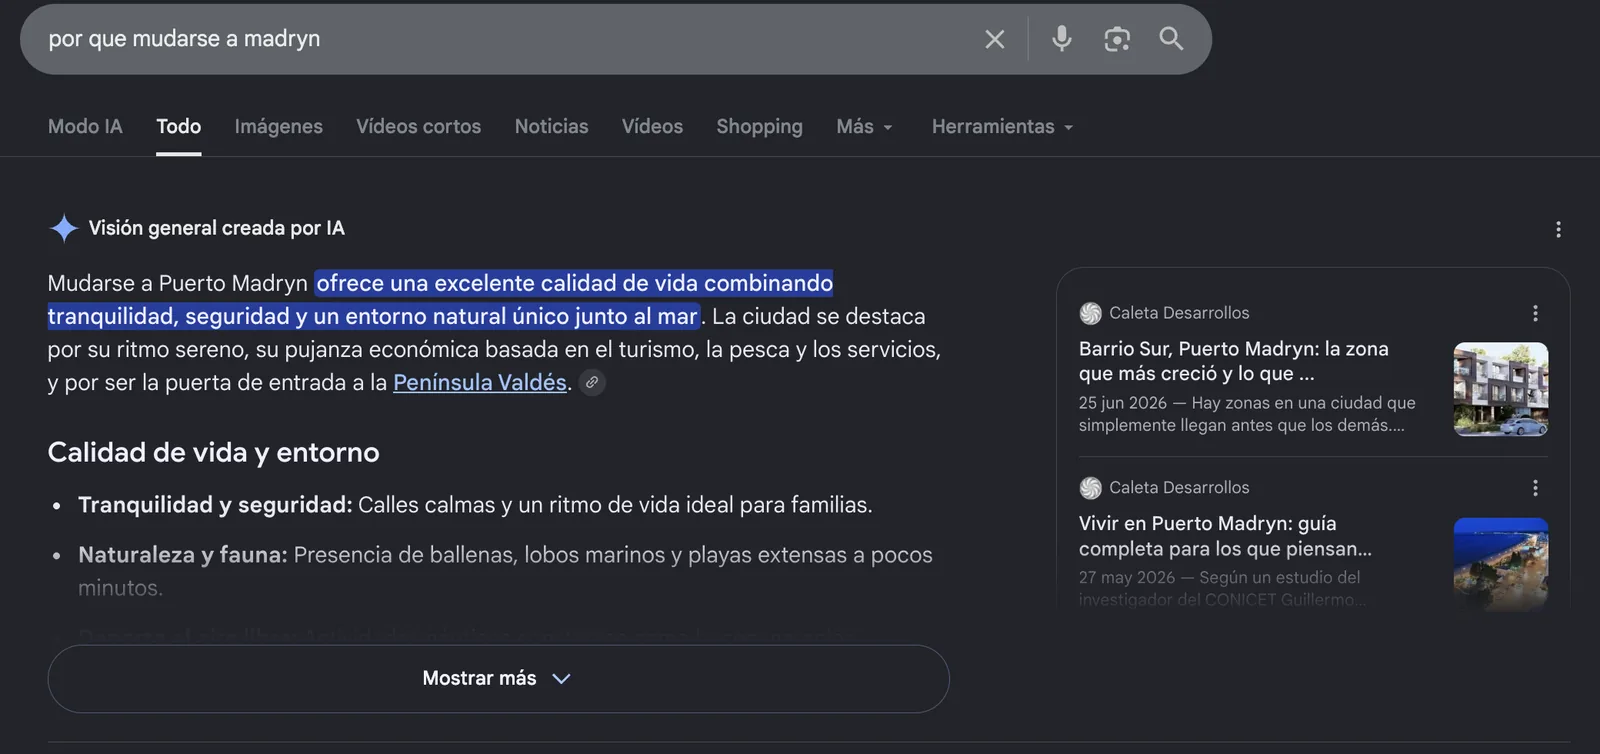Click the Naturaleza y fauna bullet text
Screen dimensions: 1600x754
pyautogui.click(x=505, y=571)
